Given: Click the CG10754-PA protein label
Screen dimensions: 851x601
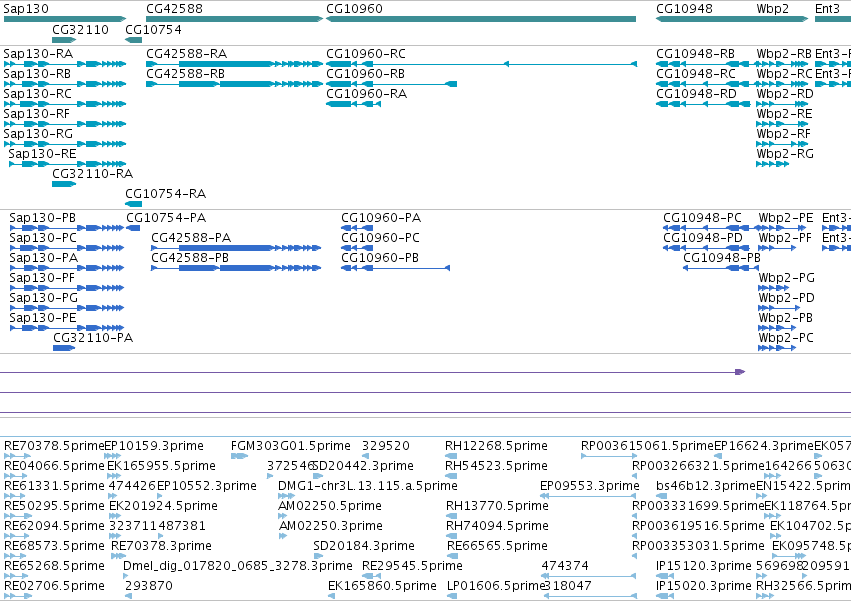Looking at the screenshot, I should tap(166, 218).
